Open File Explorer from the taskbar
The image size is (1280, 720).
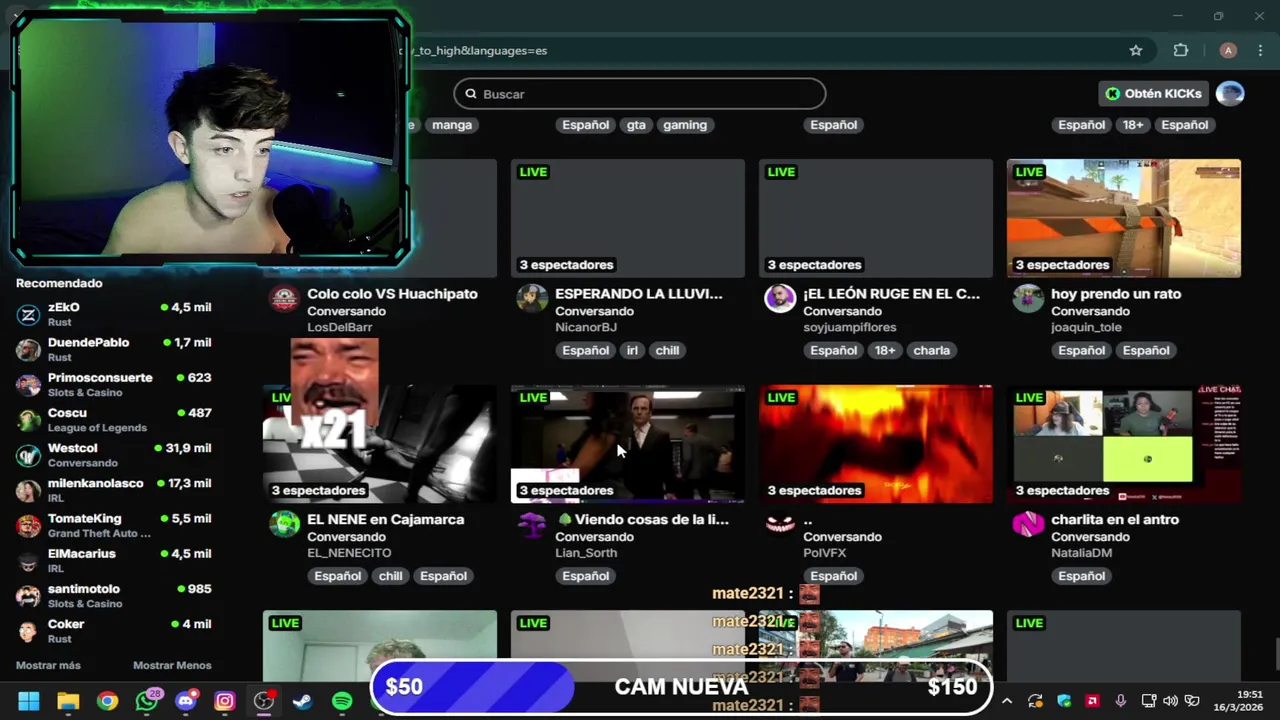(68, 701)
